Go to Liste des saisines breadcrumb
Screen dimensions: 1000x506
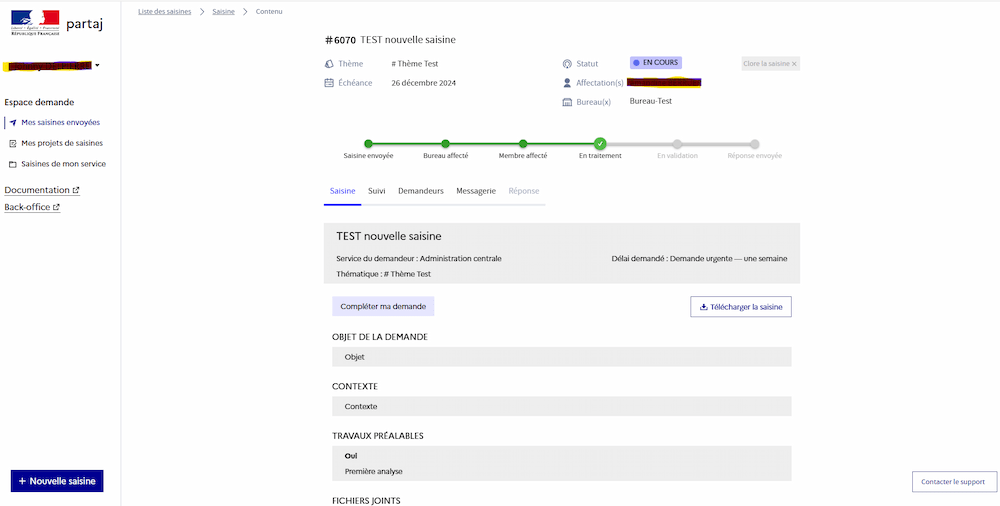pyautogui.click(x=164, y=11)
